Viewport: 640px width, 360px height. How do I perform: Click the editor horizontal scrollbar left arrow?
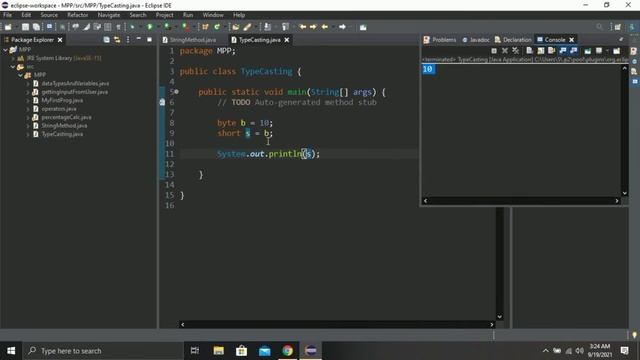click(x=182, y=324)
